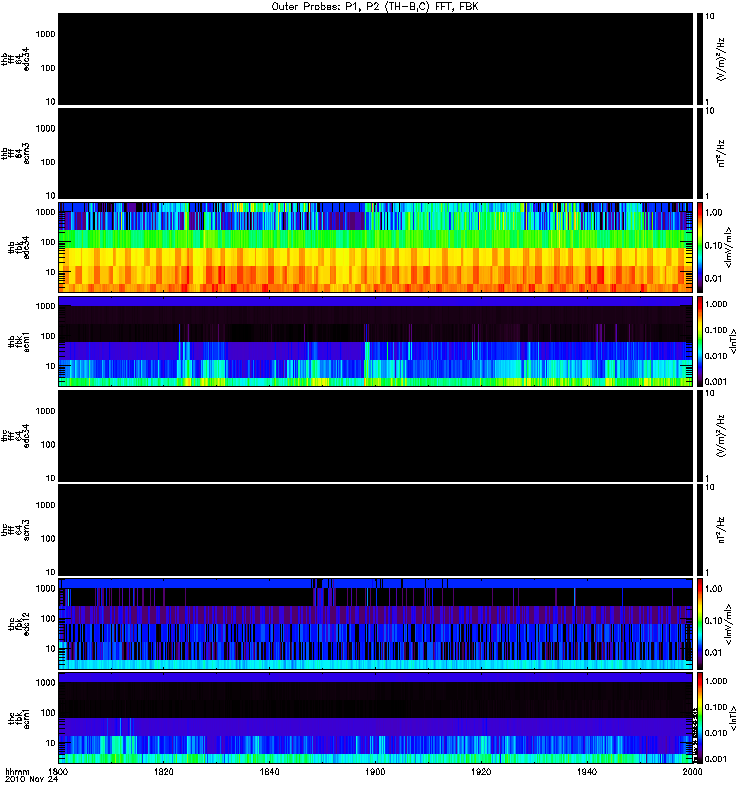Click the 'nT²/Hz' unit label of the thb fff scm3 panel
This screenshot has height=800, width=750.
pyautogui.click(x=720, y=153)
